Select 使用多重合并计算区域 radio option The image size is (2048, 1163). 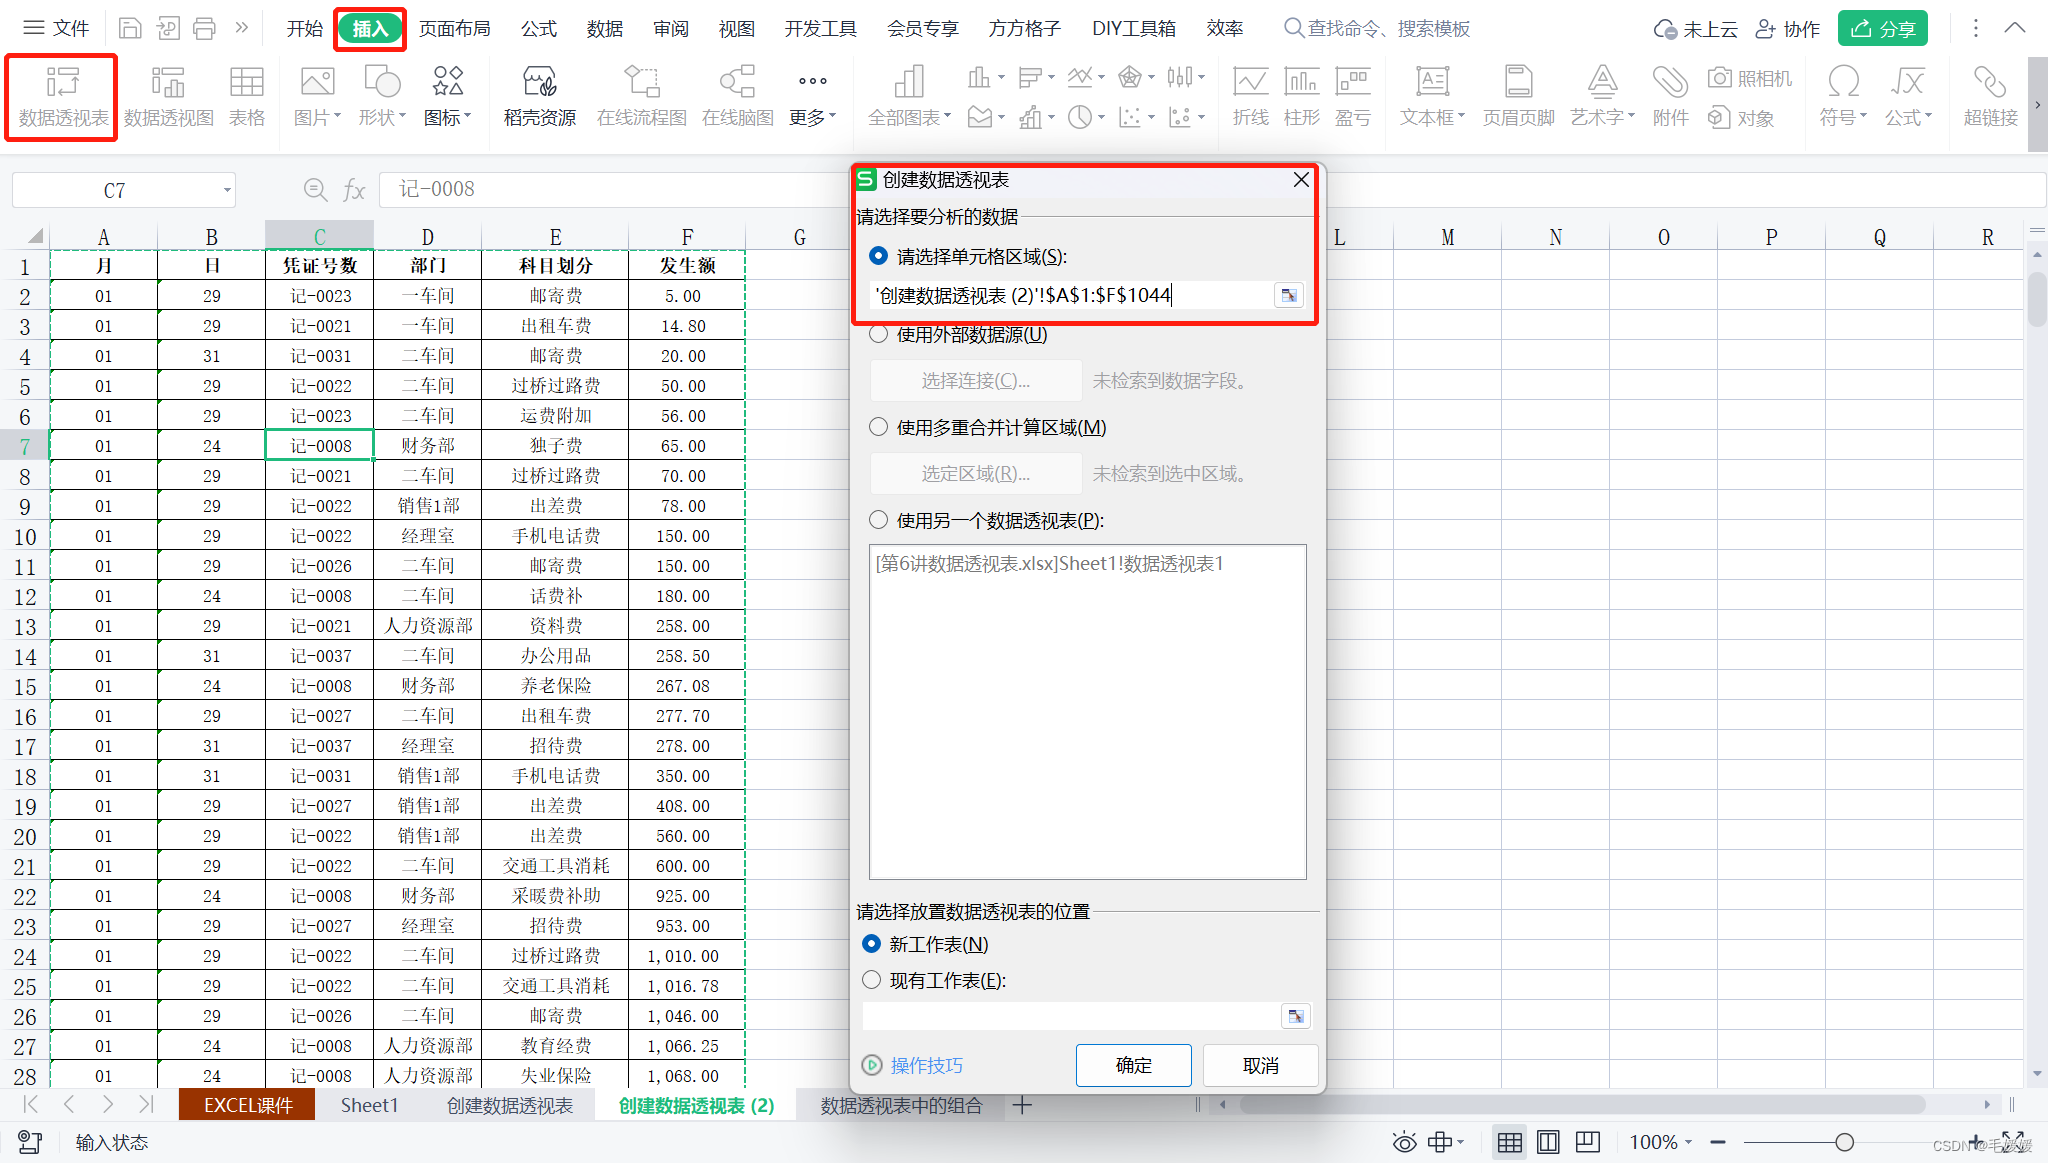[x=878, y=427]
